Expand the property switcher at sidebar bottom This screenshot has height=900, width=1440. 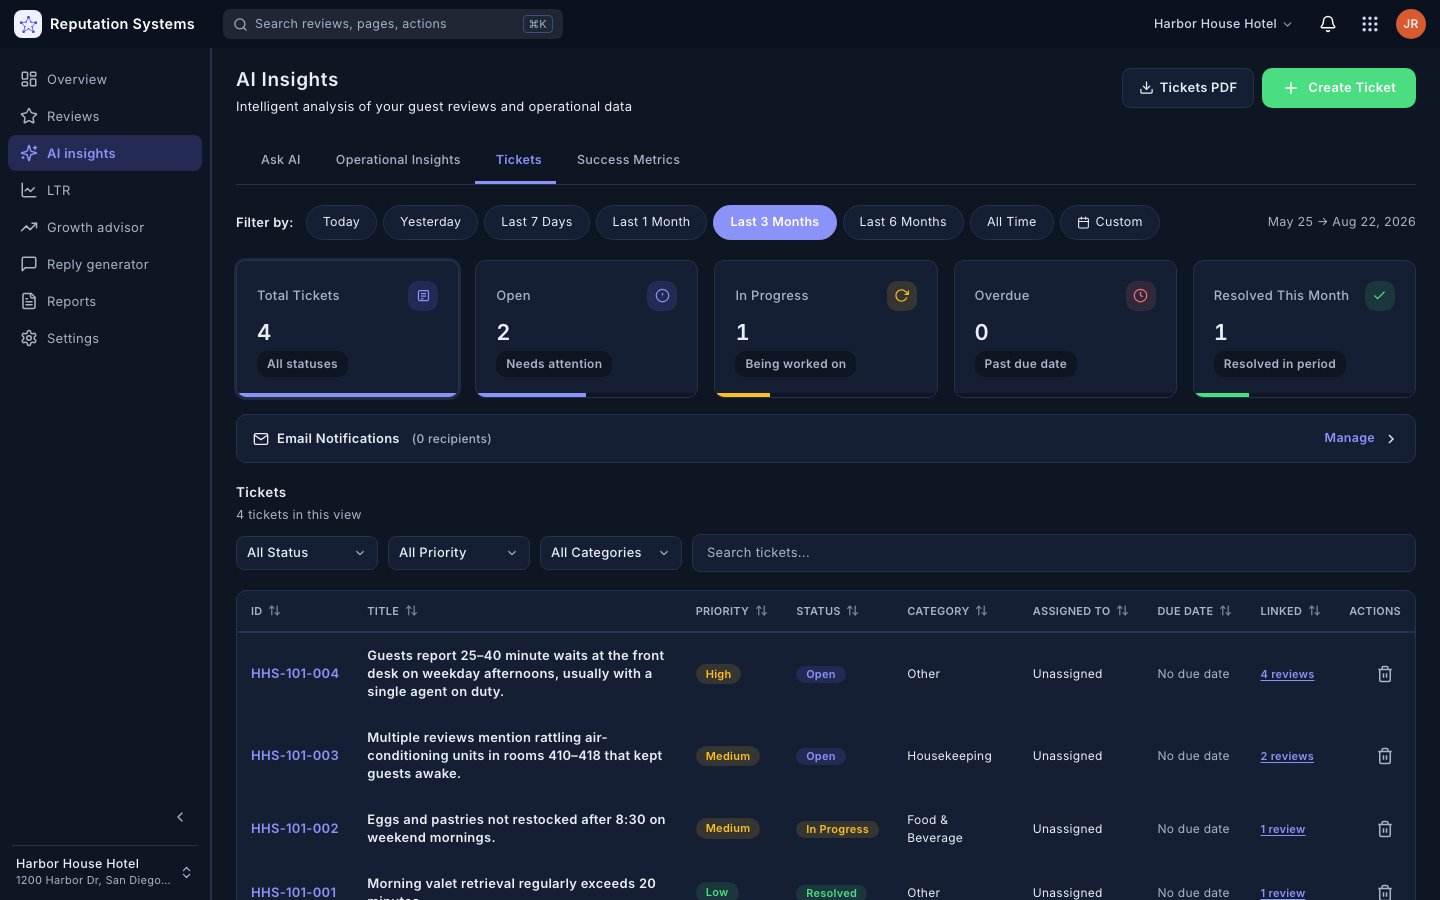point(186,872)
